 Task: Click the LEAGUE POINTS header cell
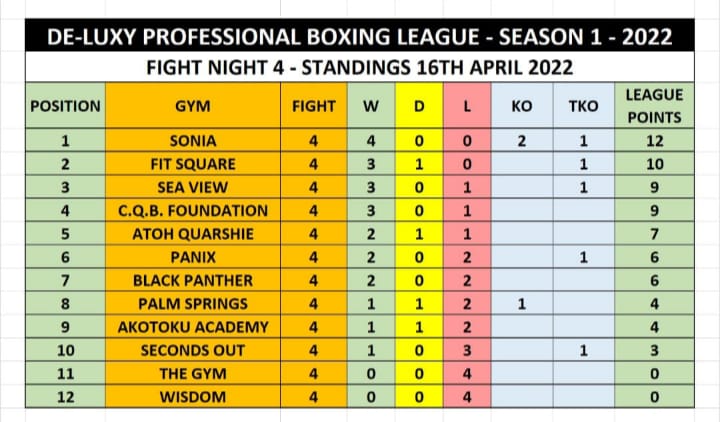click(x=653, y=106)
